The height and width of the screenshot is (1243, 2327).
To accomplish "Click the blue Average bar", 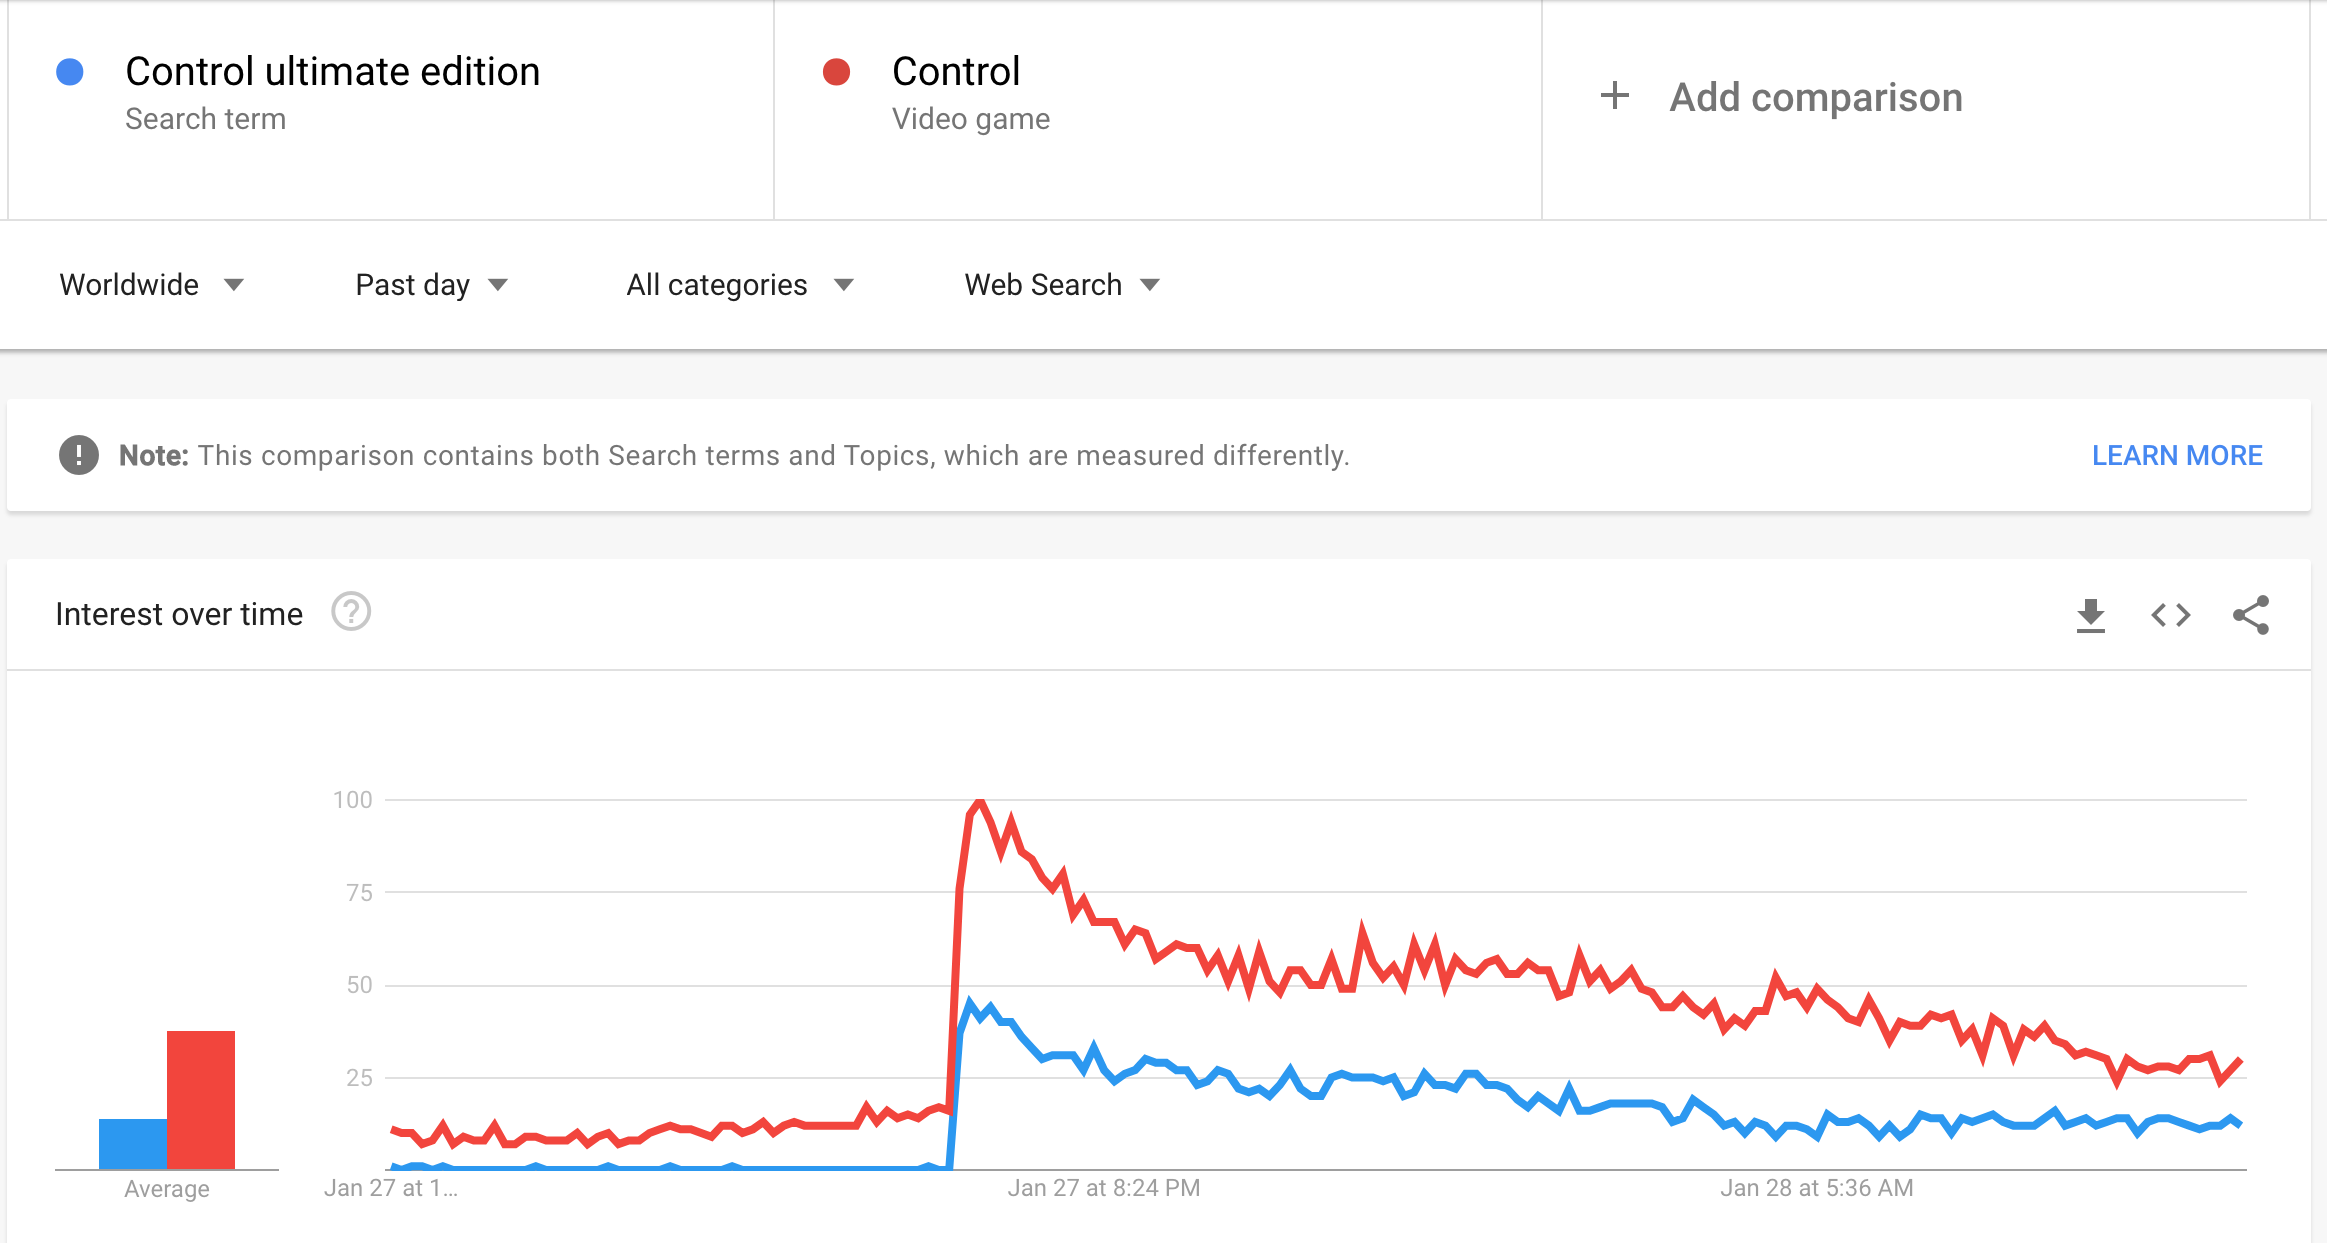I will [x=133, y=1144].
